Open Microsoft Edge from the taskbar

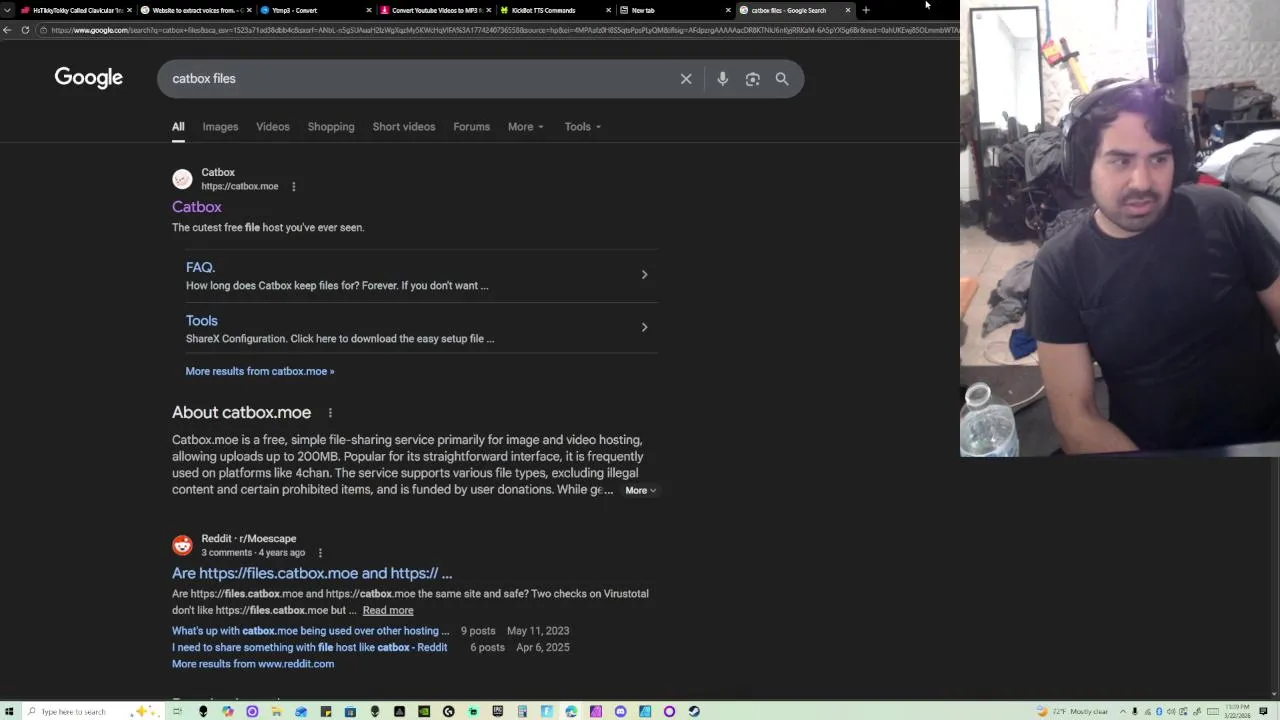click(571, 711)
